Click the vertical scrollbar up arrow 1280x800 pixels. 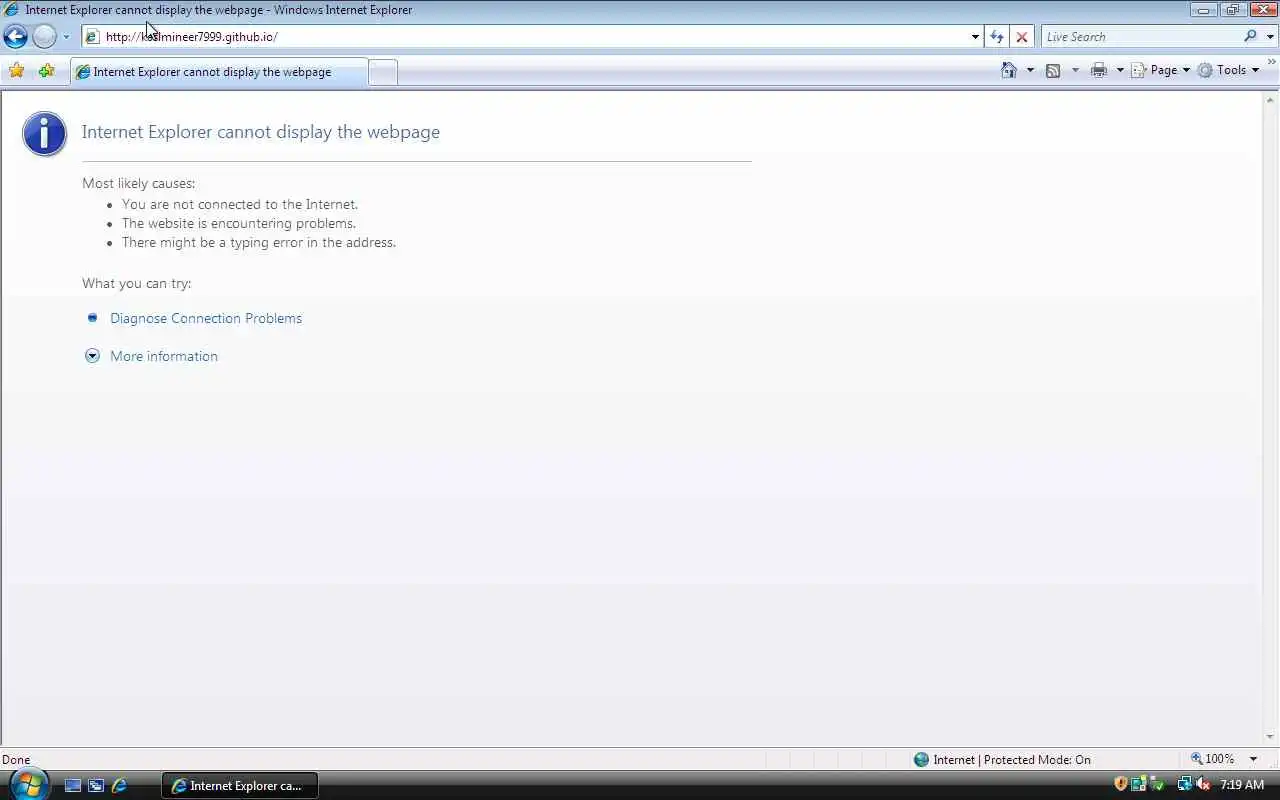tap(1271, 99)
